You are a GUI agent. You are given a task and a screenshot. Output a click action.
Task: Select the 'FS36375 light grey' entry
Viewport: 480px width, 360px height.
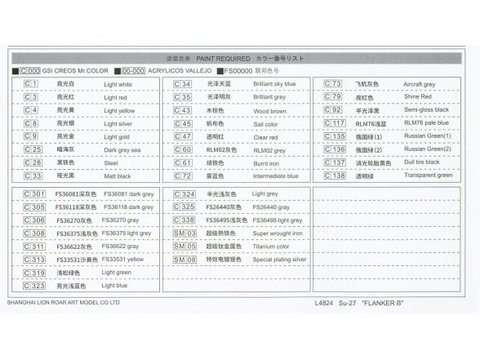point(126,233)
